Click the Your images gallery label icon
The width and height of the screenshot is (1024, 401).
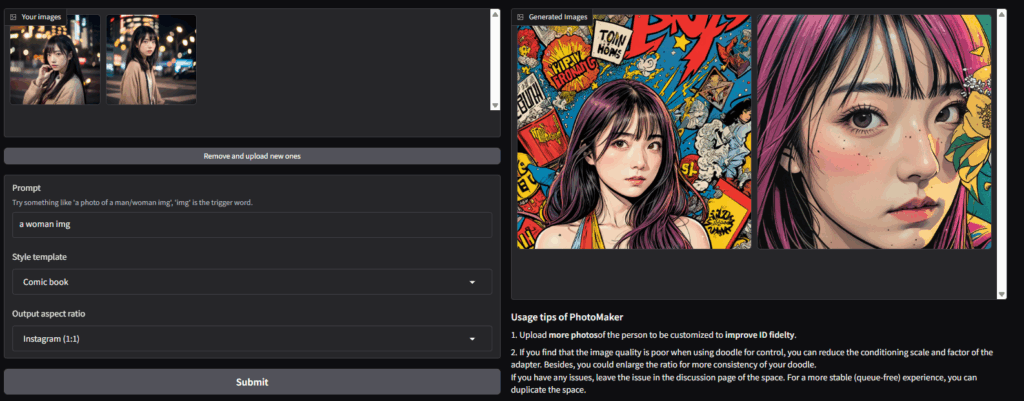(13, 17)
